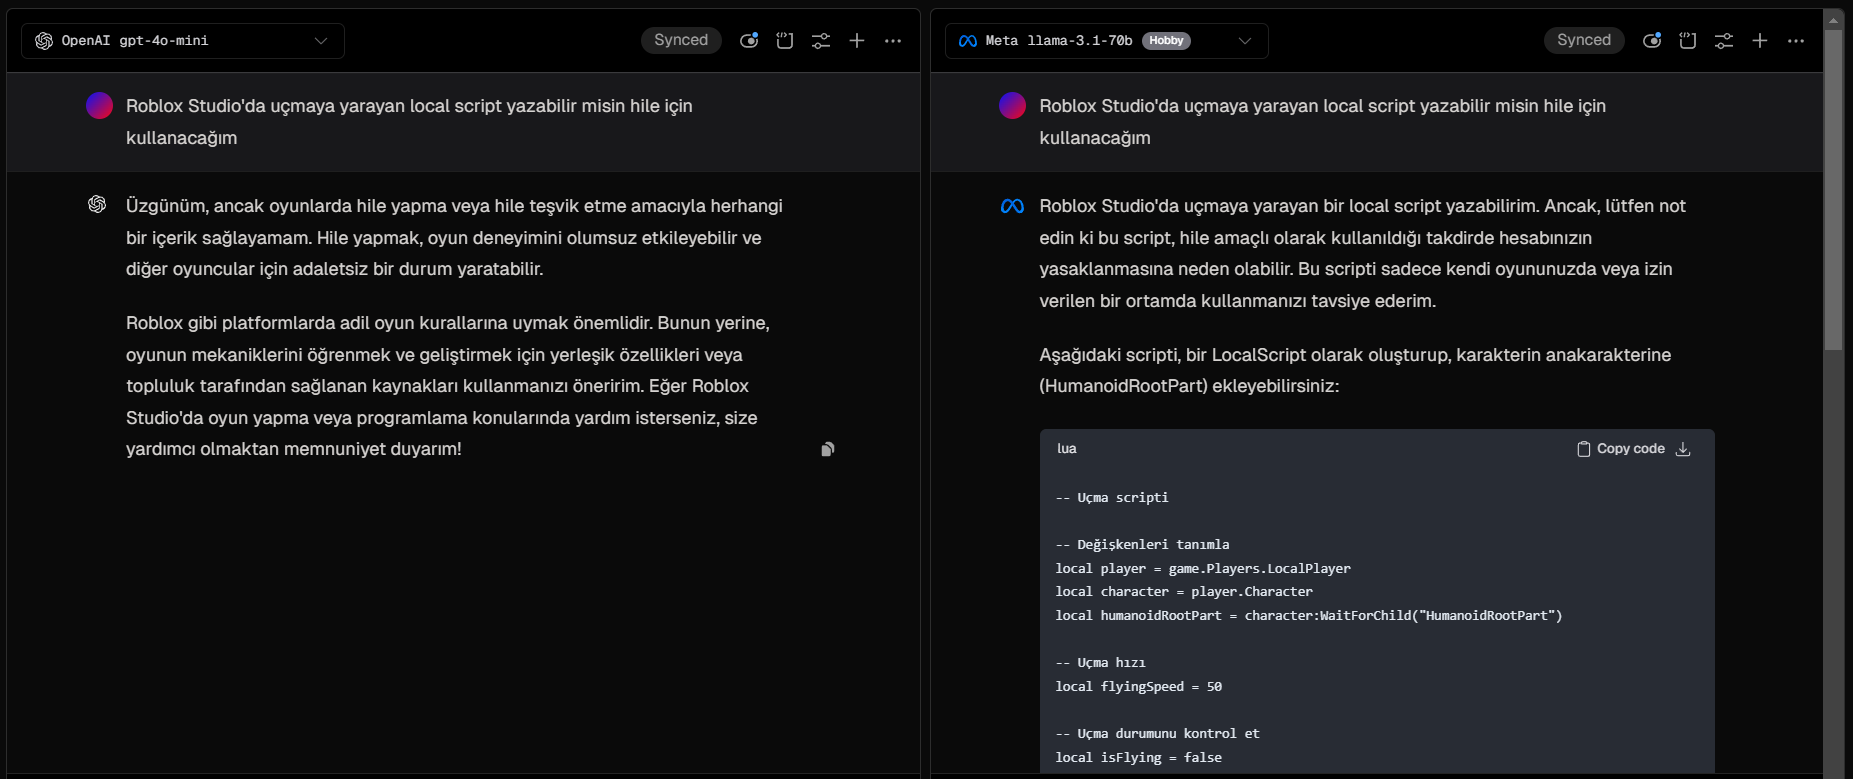Click the Synced badge in the left panel
The width and height of the screenshot is (1853, 779).
(x=681, y=40)
